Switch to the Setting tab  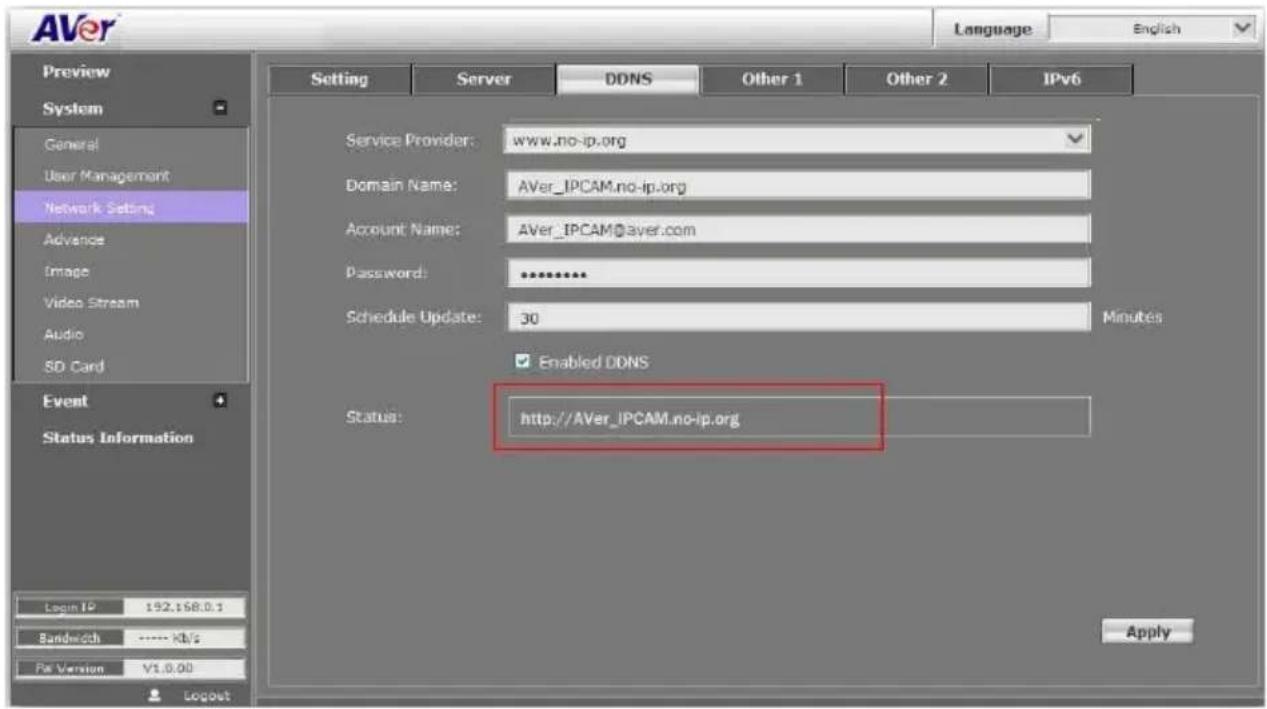(339, 80)
